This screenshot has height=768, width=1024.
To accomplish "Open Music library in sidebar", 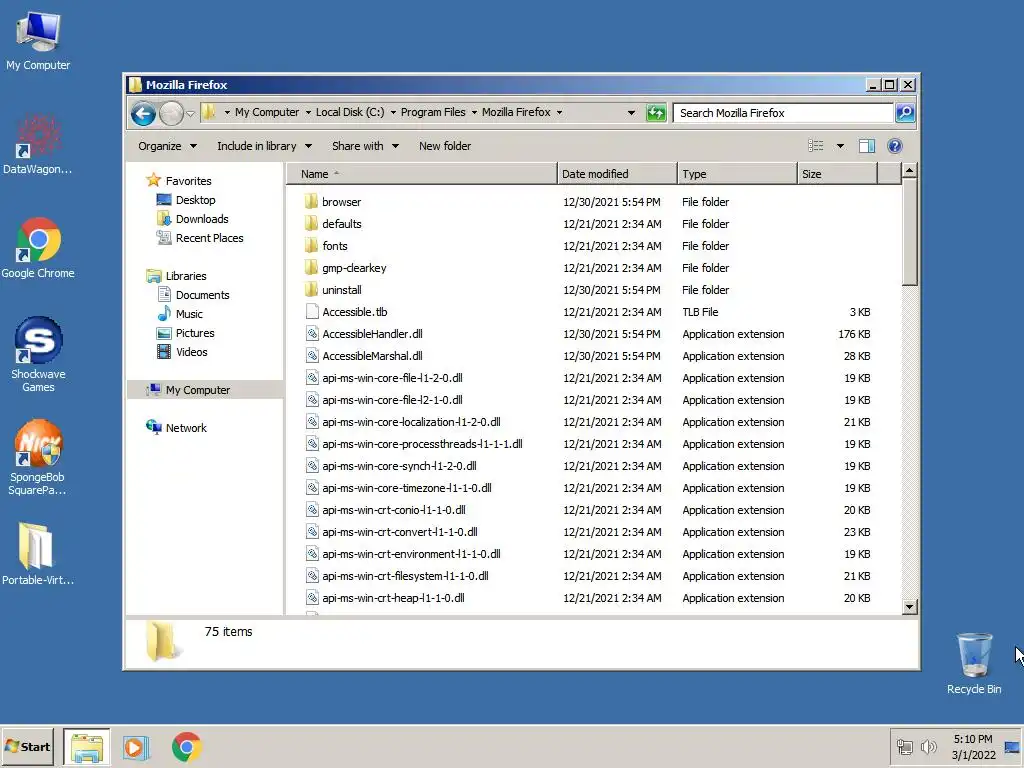I will click(x=189, y=314).
